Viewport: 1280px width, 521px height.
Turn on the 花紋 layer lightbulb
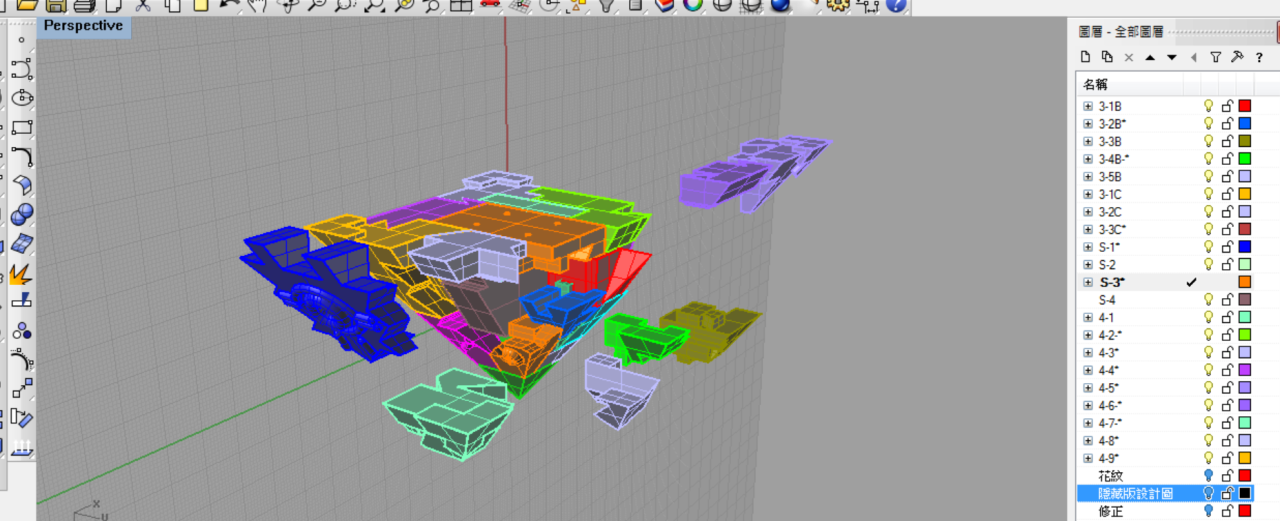click(x=1208, y=475)
